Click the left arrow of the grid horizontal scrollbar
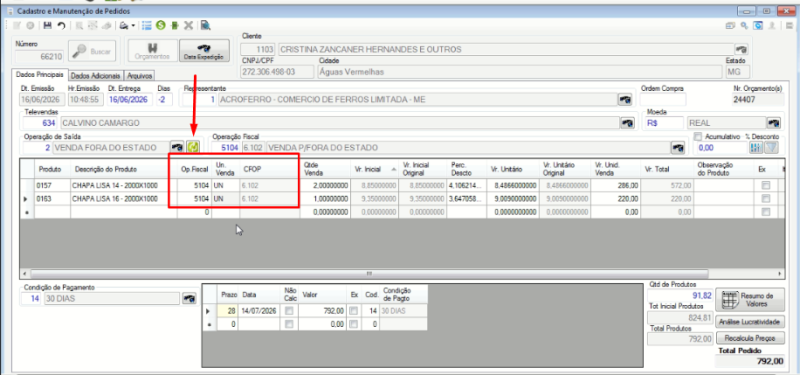This screenshot has height=375, width=800. (24, 273)
